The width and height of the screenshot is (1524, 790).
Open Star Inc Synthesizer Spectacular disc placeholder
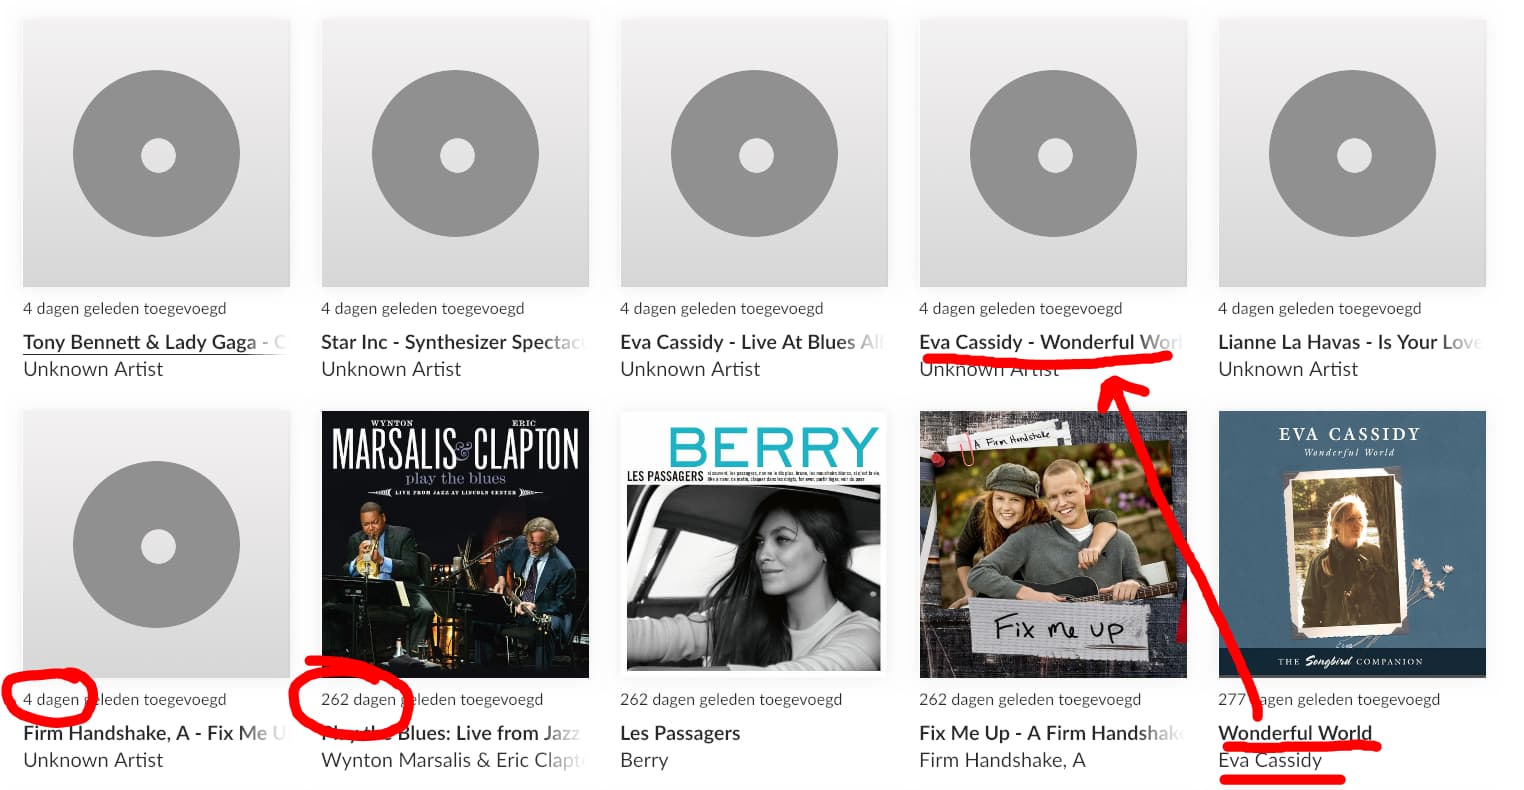(455, 153)
